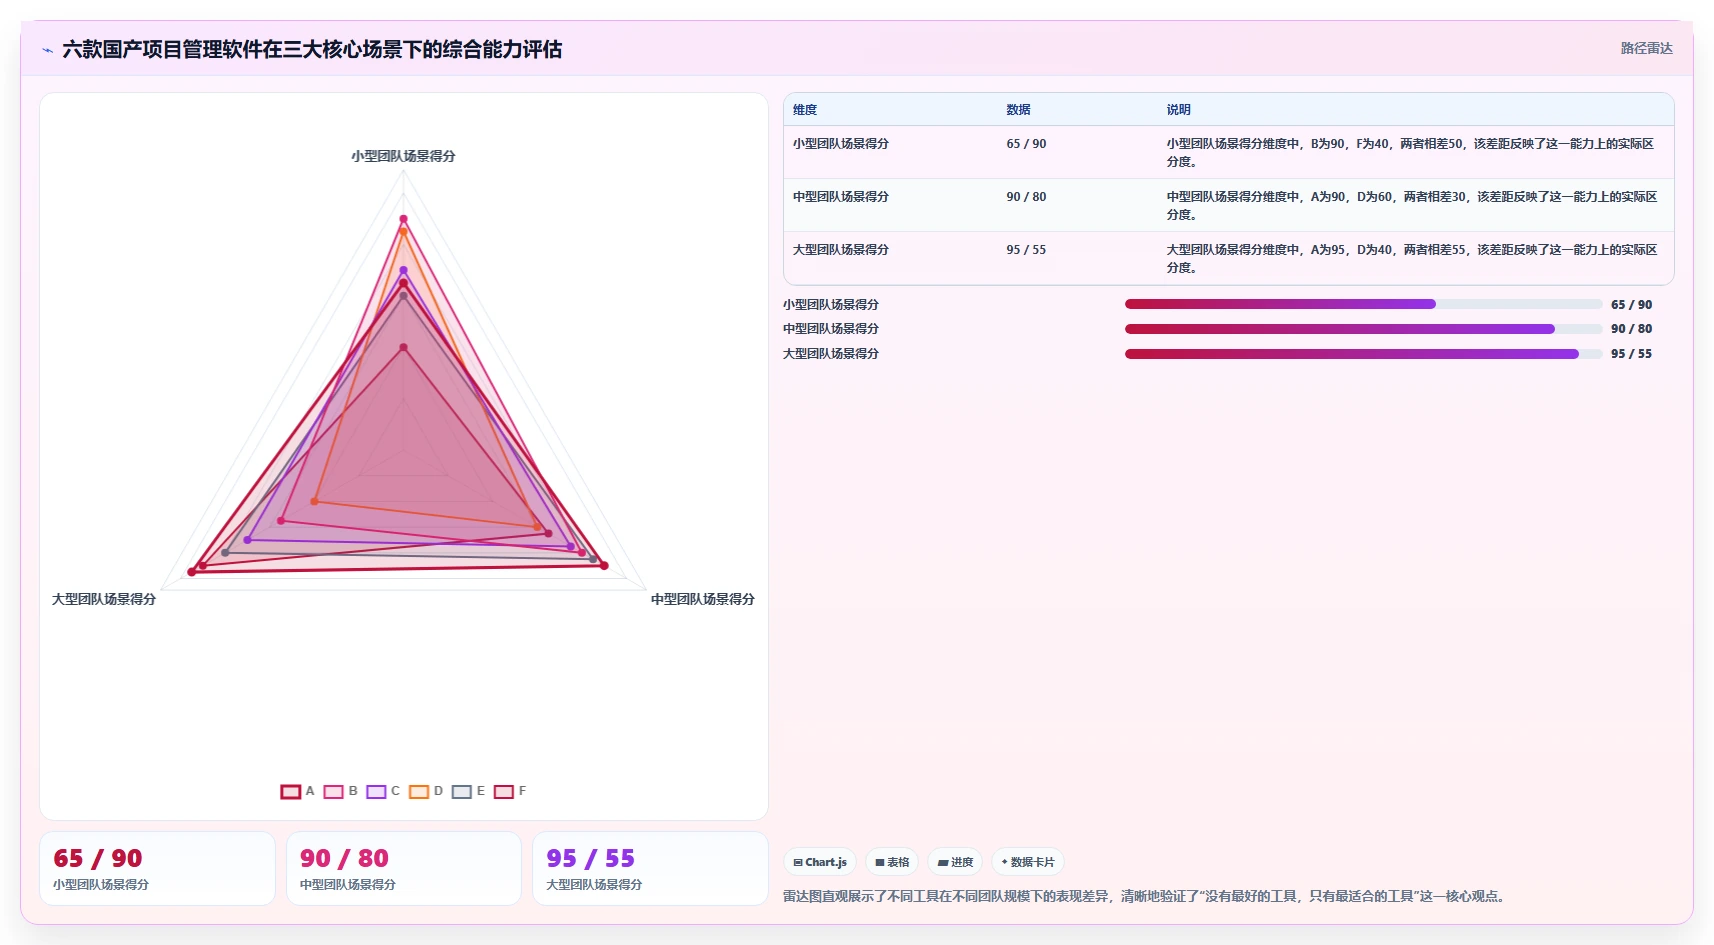
Task: Click the summary text starting 雷达图直观展示
Action: coord(1146,896)
